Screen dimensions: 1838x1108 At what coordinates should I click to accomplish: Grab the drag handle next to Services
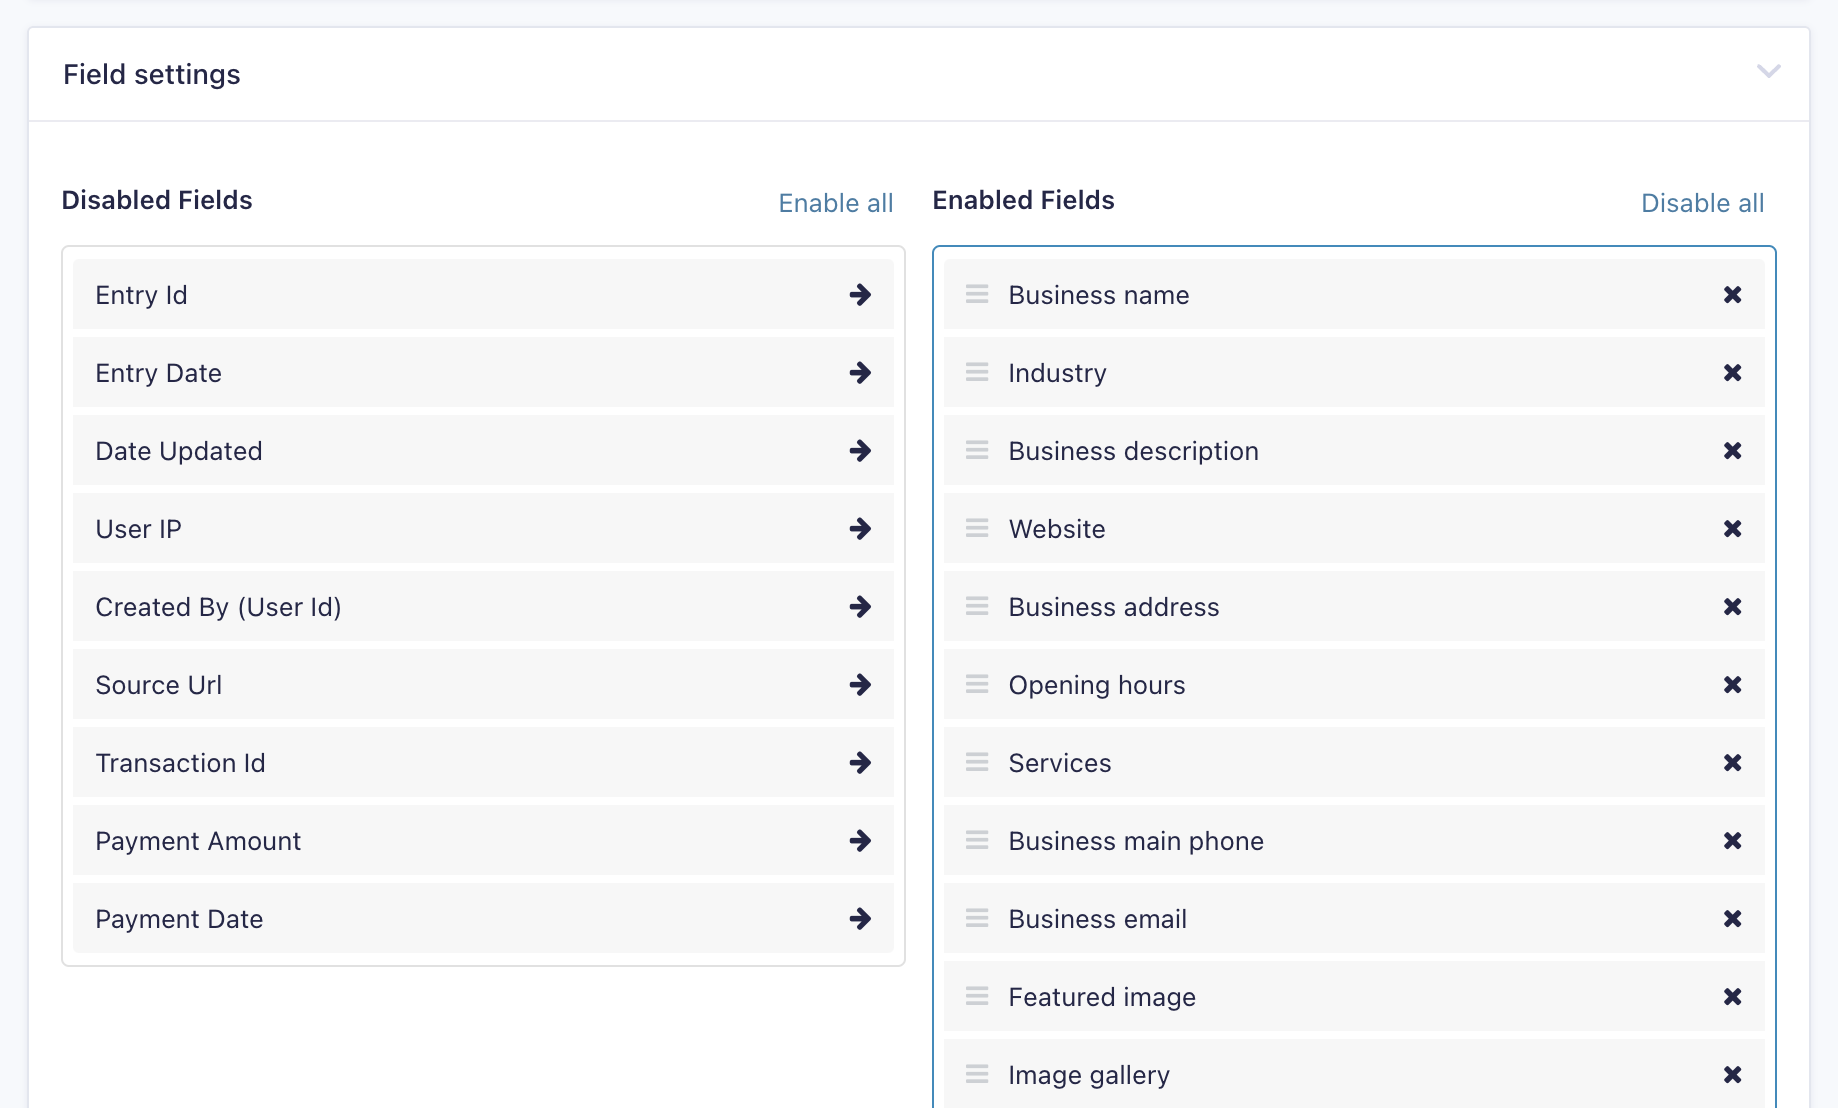click(x=976, y=762)
